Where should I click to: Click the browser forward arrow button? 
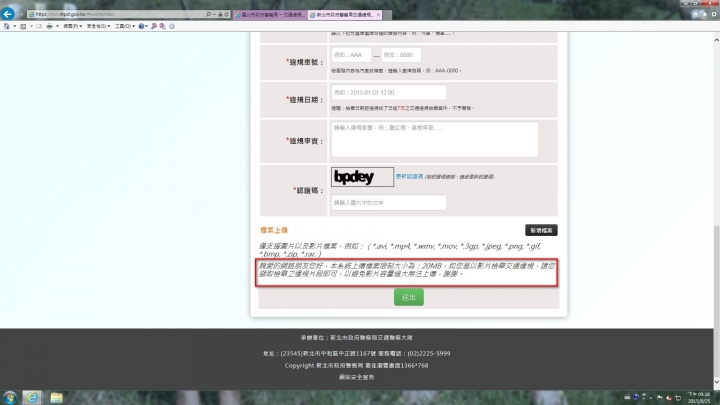21,14
